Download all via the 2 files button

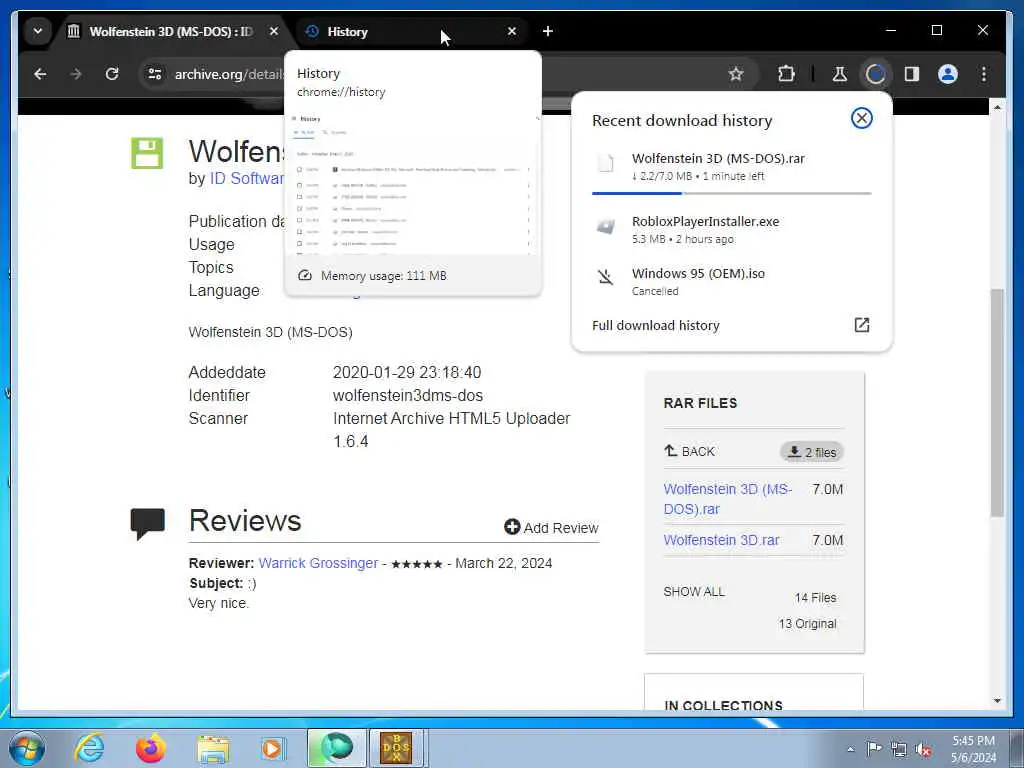pos(812,452)
